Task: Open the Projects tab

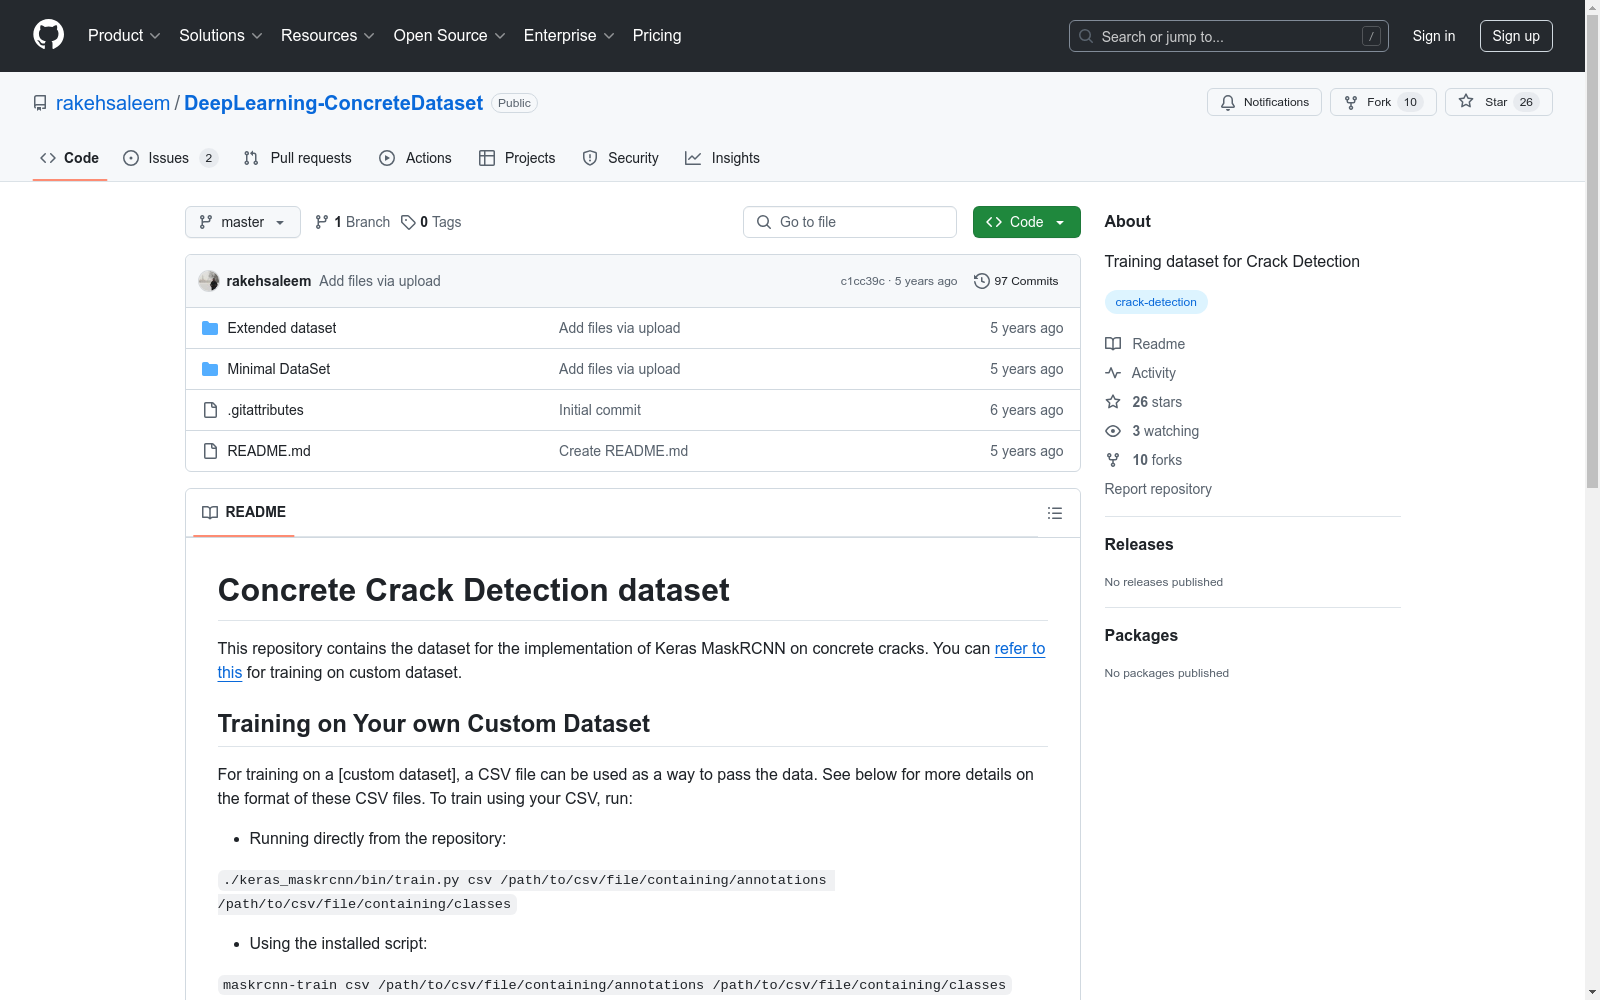Action: point(517,158)
